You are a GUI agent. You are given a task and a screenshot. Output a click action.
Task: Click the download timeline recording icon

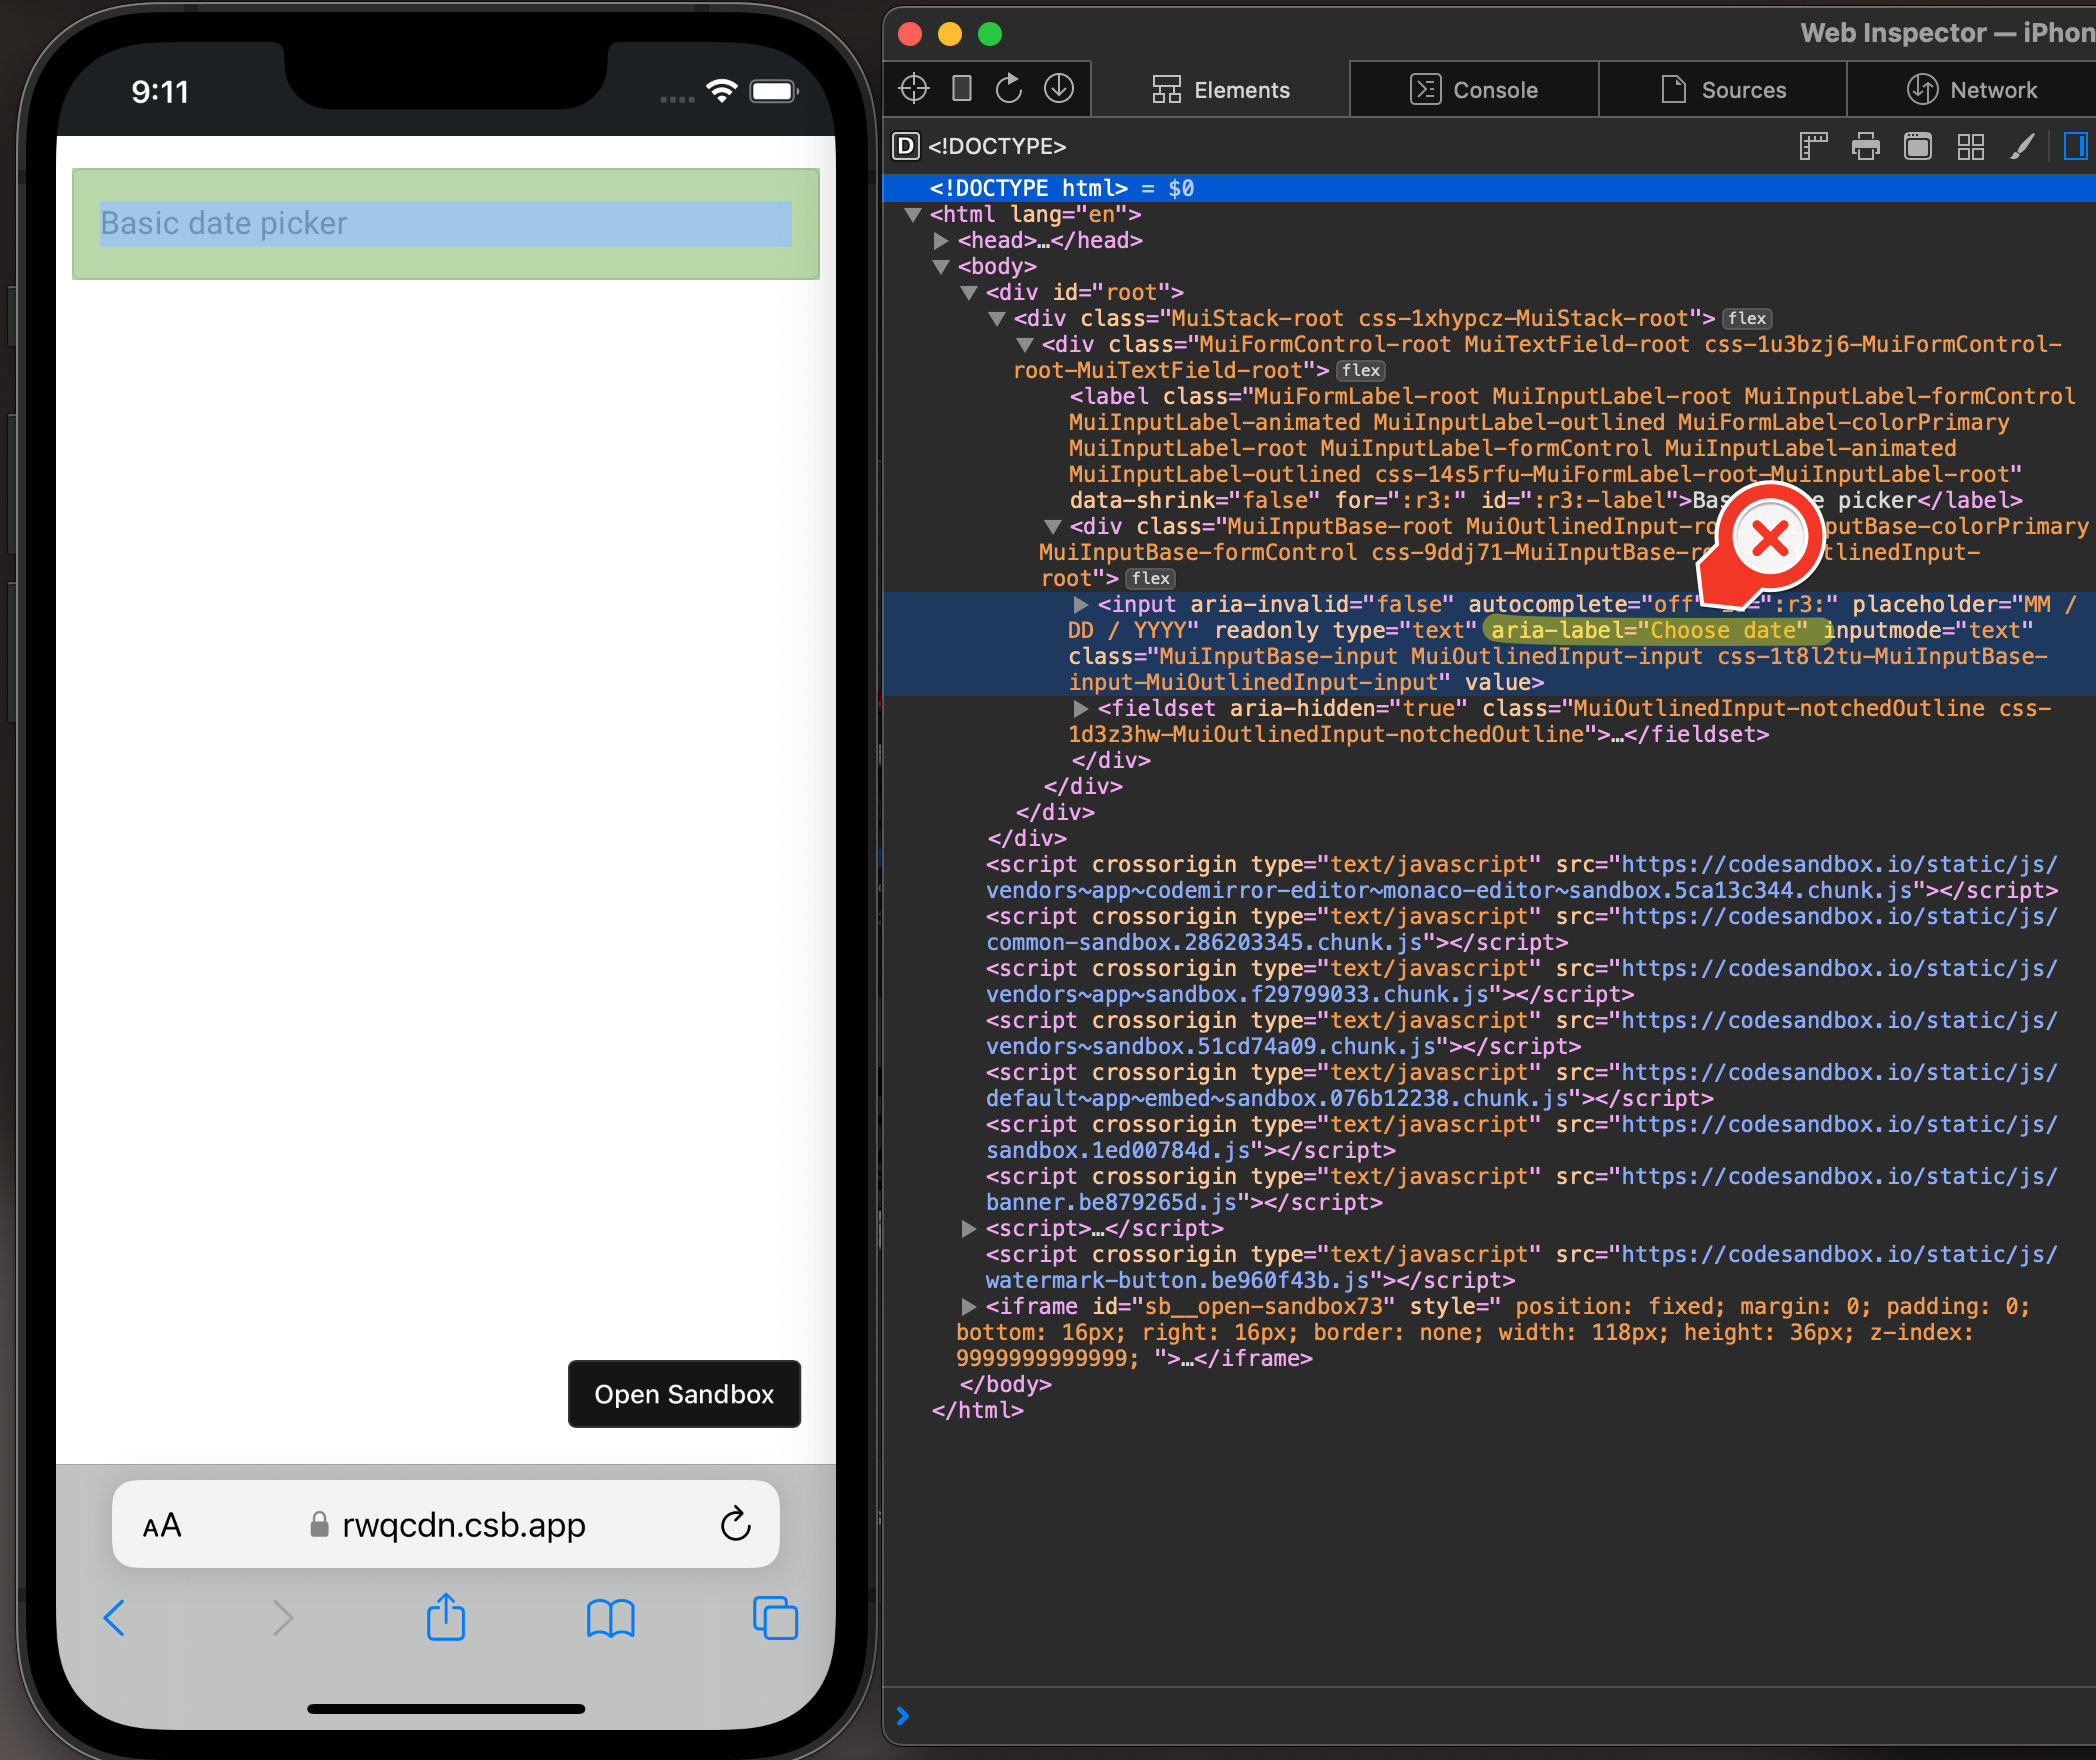click(1059, 88)
